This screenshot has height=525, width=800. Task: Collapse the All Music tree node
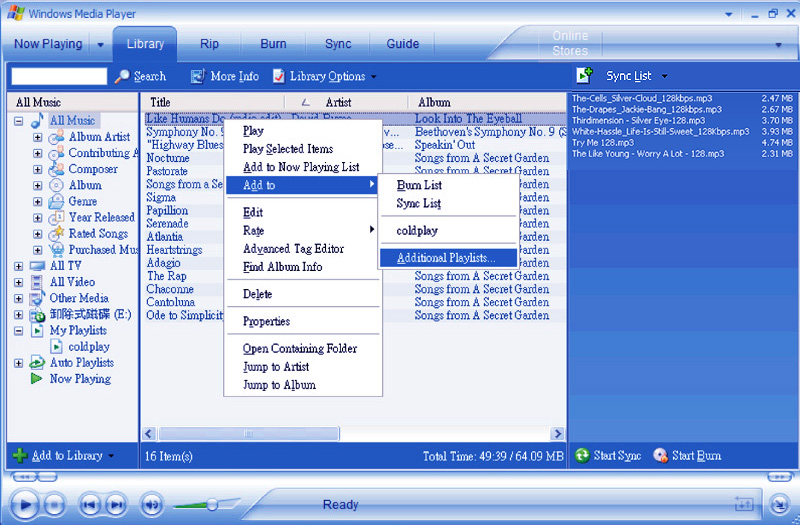(x=18, y=121)
